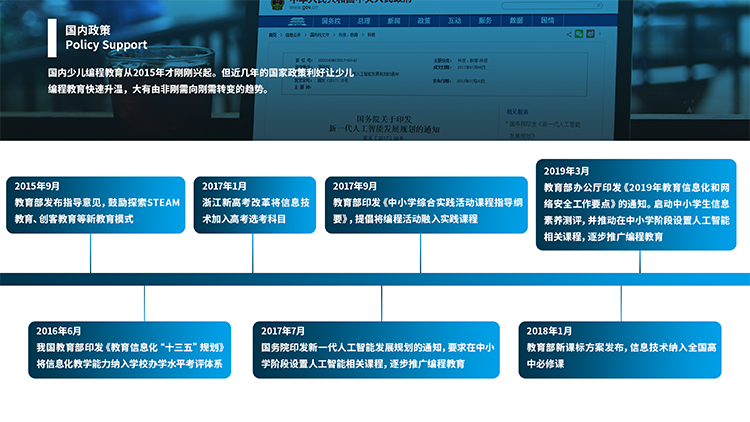
Task: Open the 总理 nav tab
Action: pos(364,21)
